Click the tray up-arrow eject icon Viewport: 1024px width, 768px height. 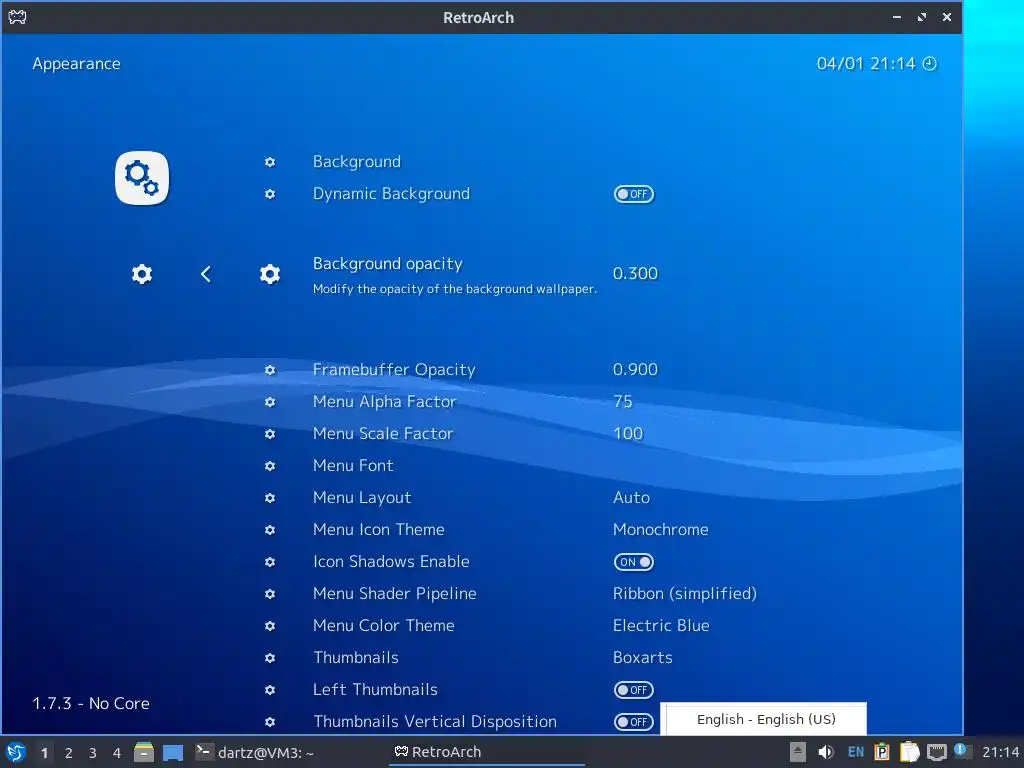(797, 752)
